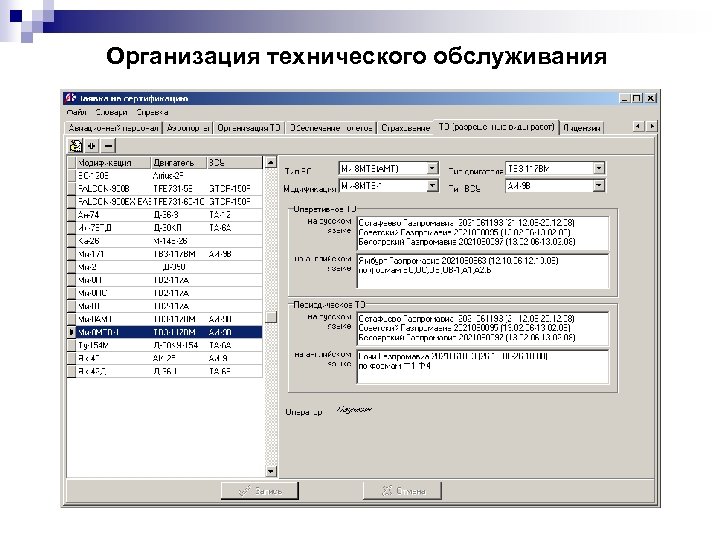720x540 pixels.
Task: Click the list's vertical scrollbar thumb
Action: 271,317
